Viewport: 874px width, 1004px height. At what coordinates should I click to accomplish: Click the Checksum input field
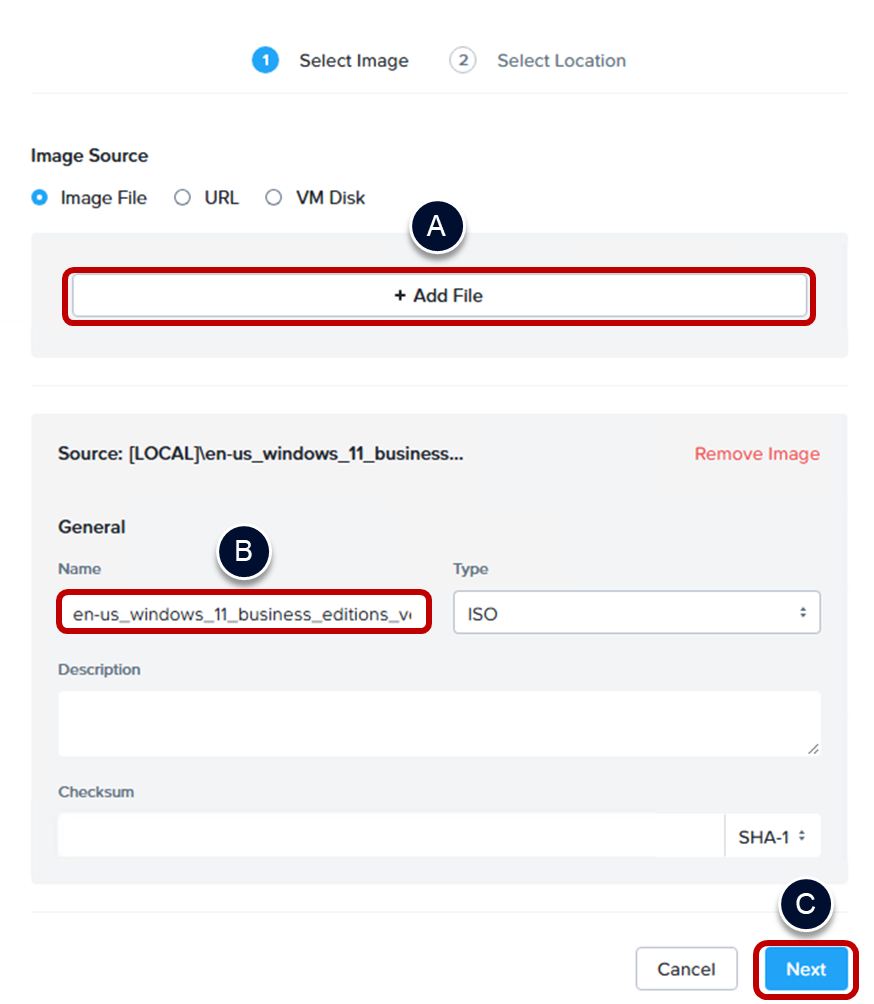[390, 836]
